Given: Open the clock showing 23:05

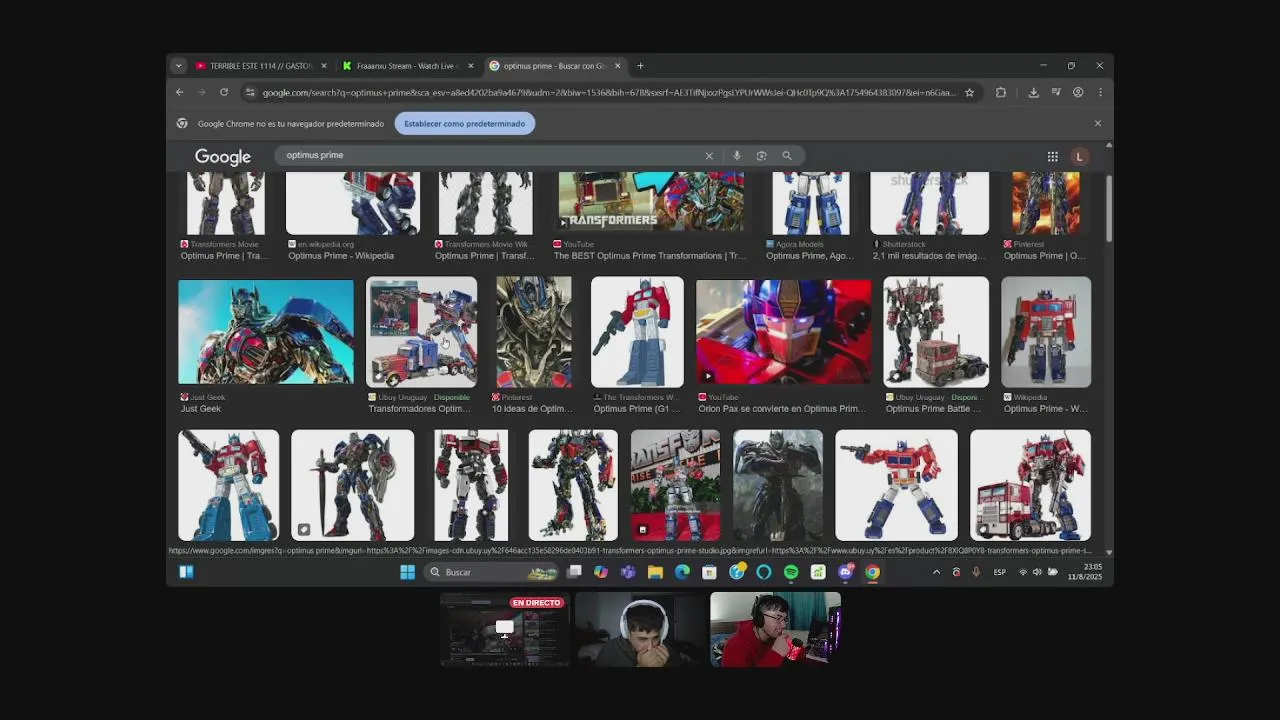Looking at the screenshot, I should coord(1084,572).
